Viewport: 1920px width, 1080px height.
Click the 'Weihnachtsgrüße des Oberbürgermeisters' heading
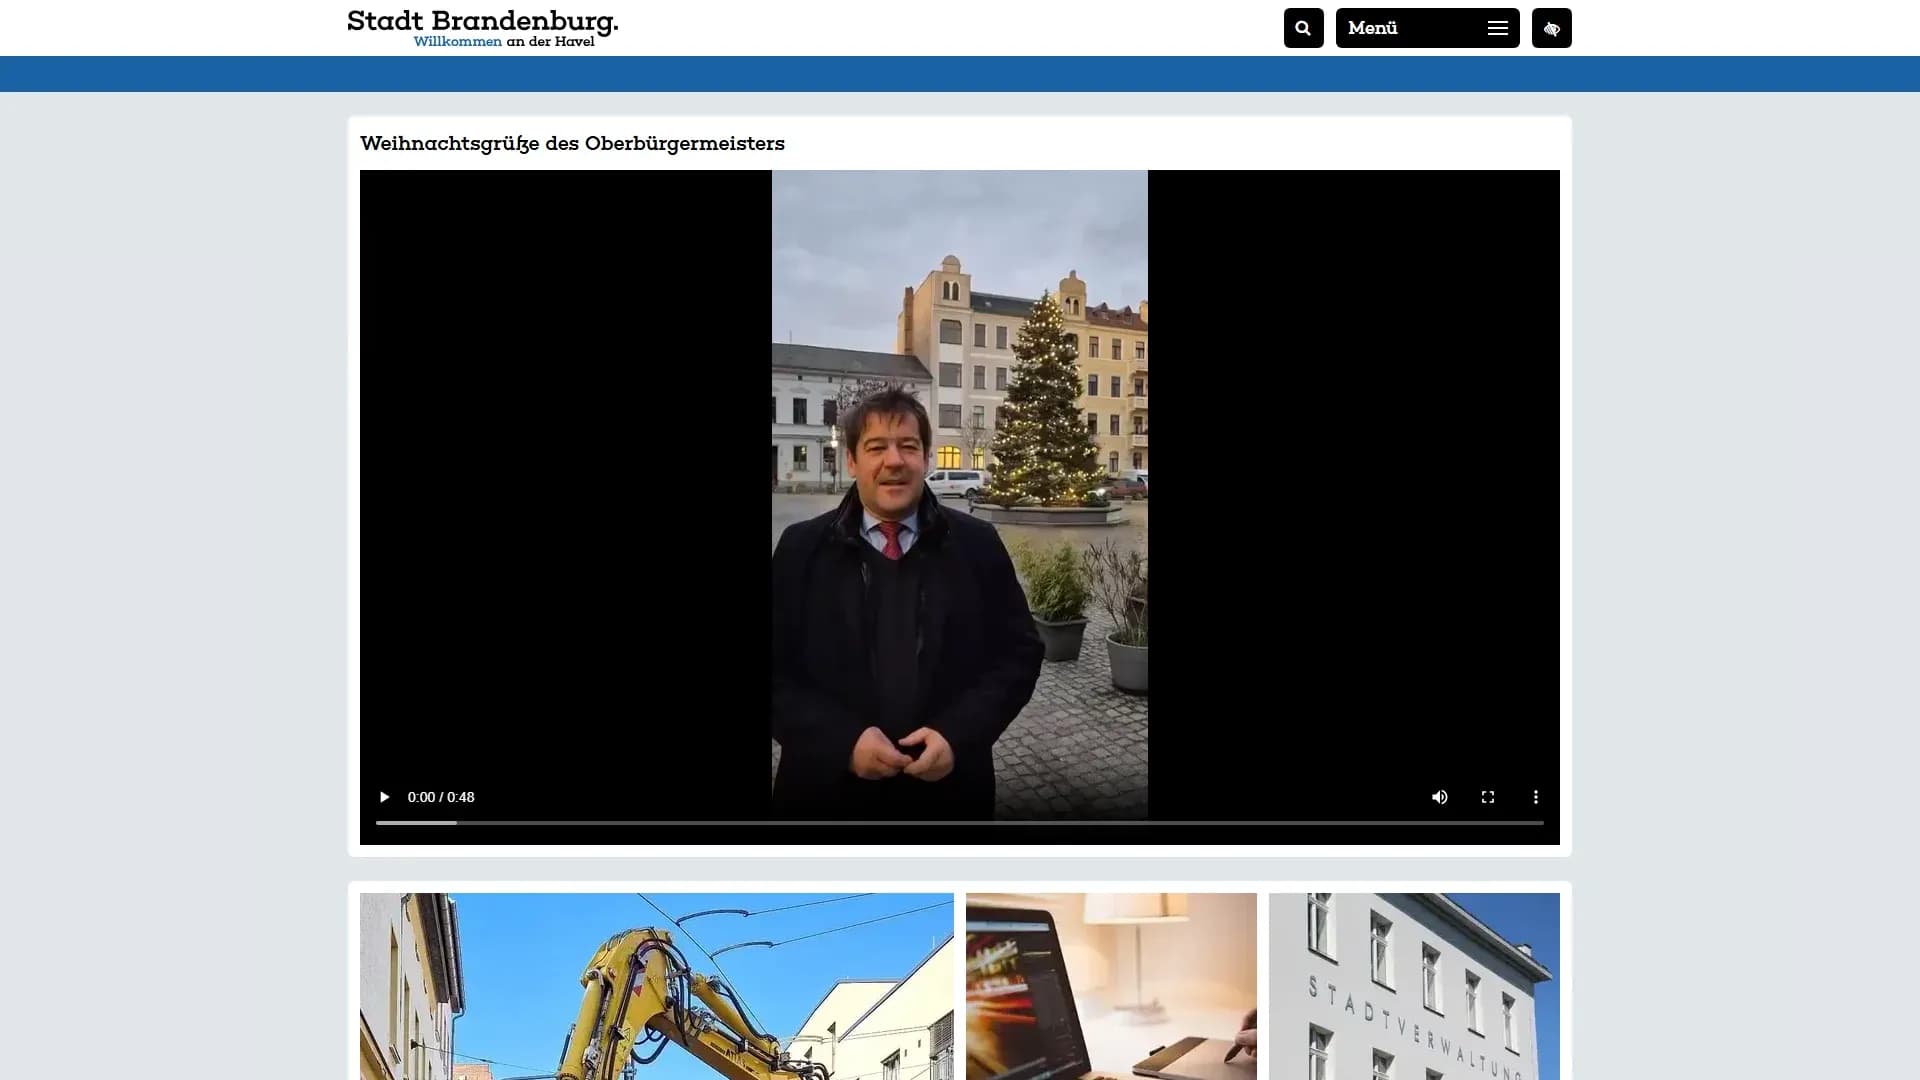tap(572, 143)
